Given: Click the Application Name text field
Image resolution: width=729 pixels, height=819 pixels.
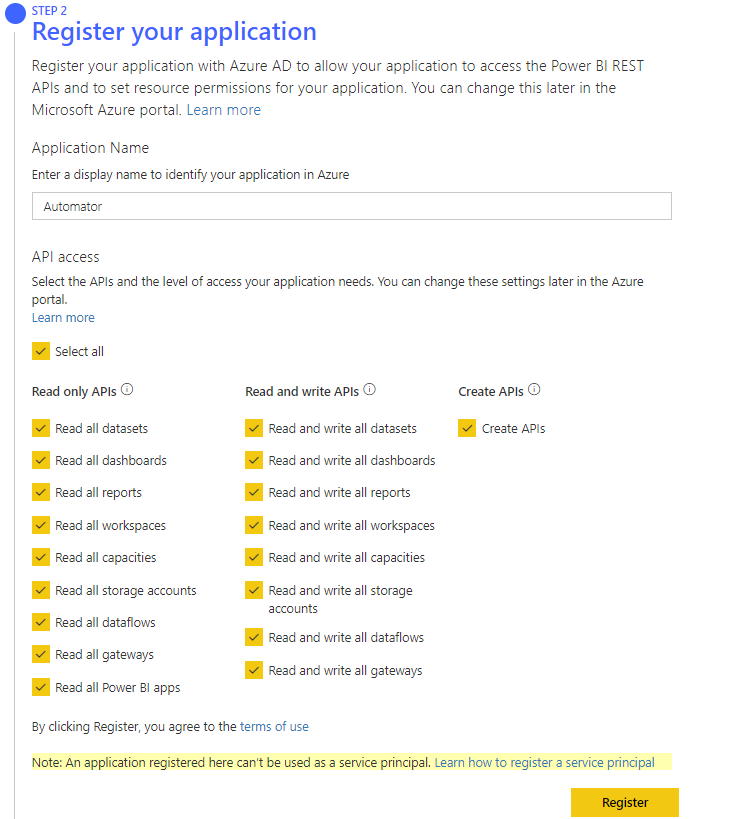Looking at the screenshot, I should pos(351,206).
